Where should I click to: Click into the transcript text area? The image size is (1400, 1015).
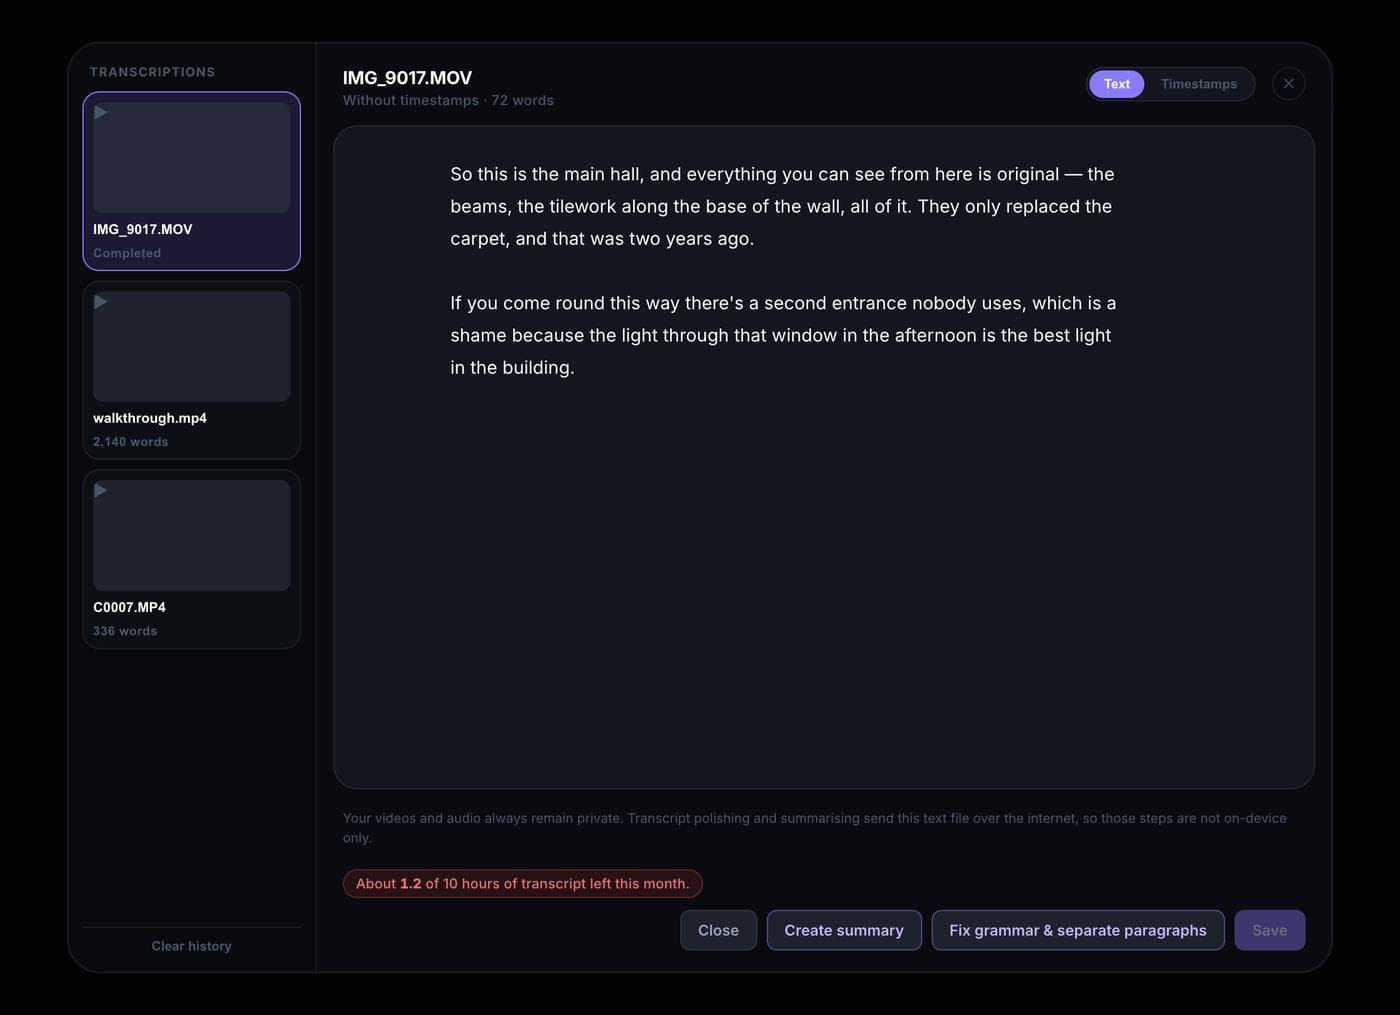point(824,457)
